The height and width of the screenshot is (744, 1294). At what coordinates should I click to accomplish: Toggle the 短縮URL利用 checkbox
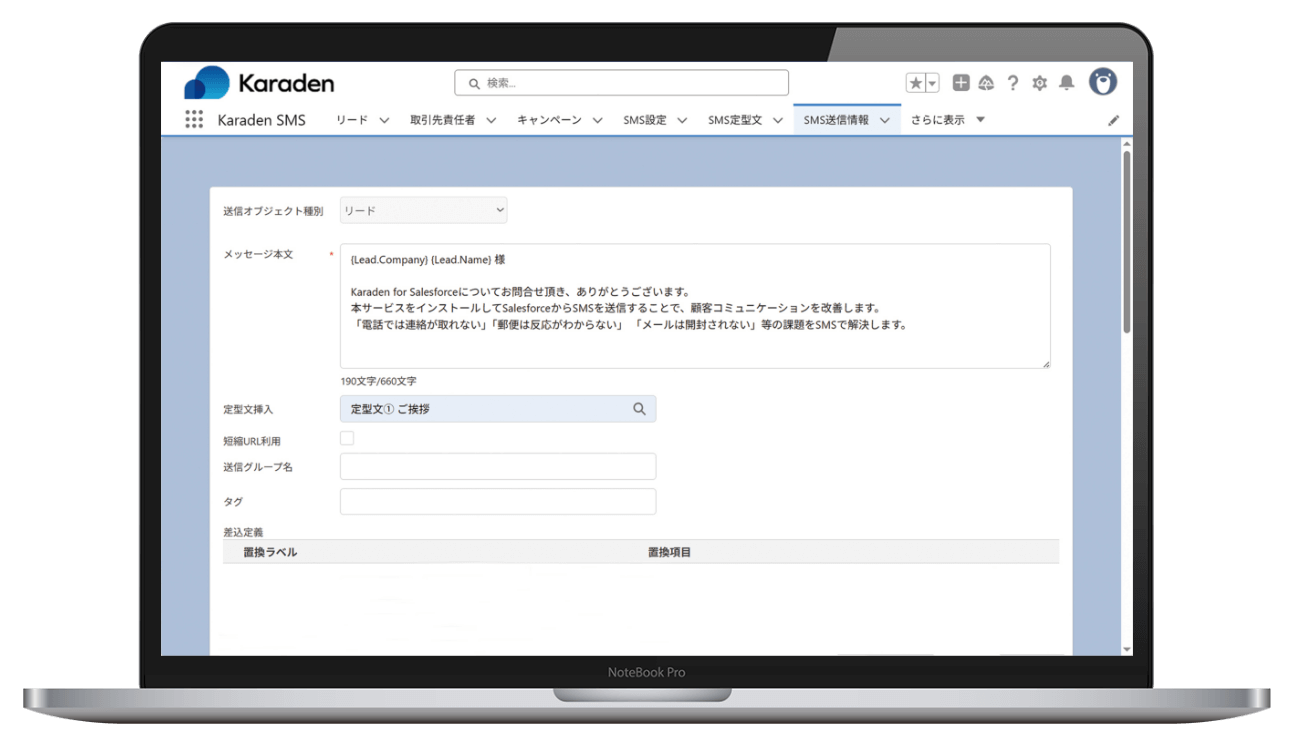point(347,438)
